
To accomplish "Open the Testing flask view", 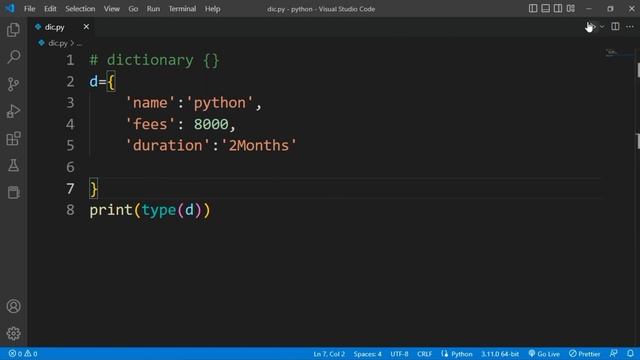I will pyautogui.click(x=13, y=165).
